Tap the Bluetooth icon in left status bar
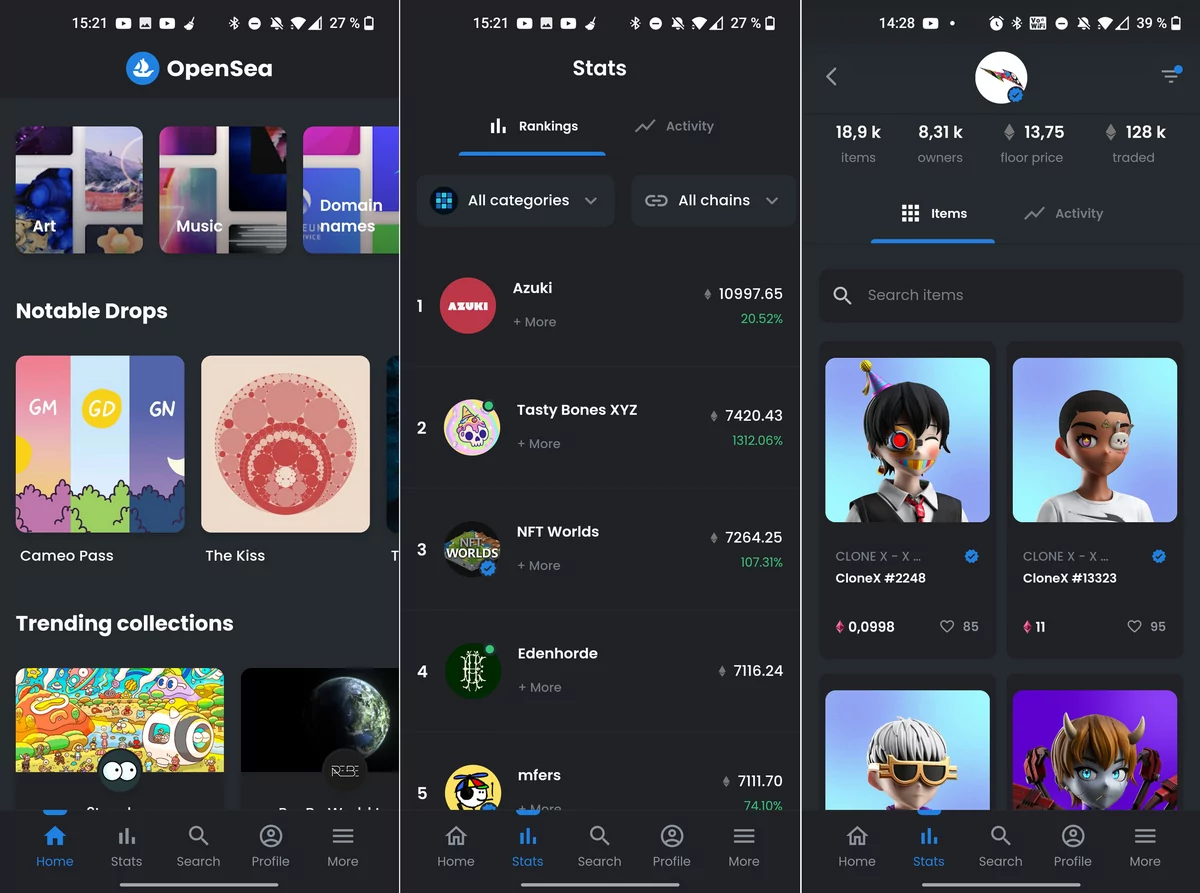Image resolution: width=1200 pixels, height=893 pixels. (234, 23)
